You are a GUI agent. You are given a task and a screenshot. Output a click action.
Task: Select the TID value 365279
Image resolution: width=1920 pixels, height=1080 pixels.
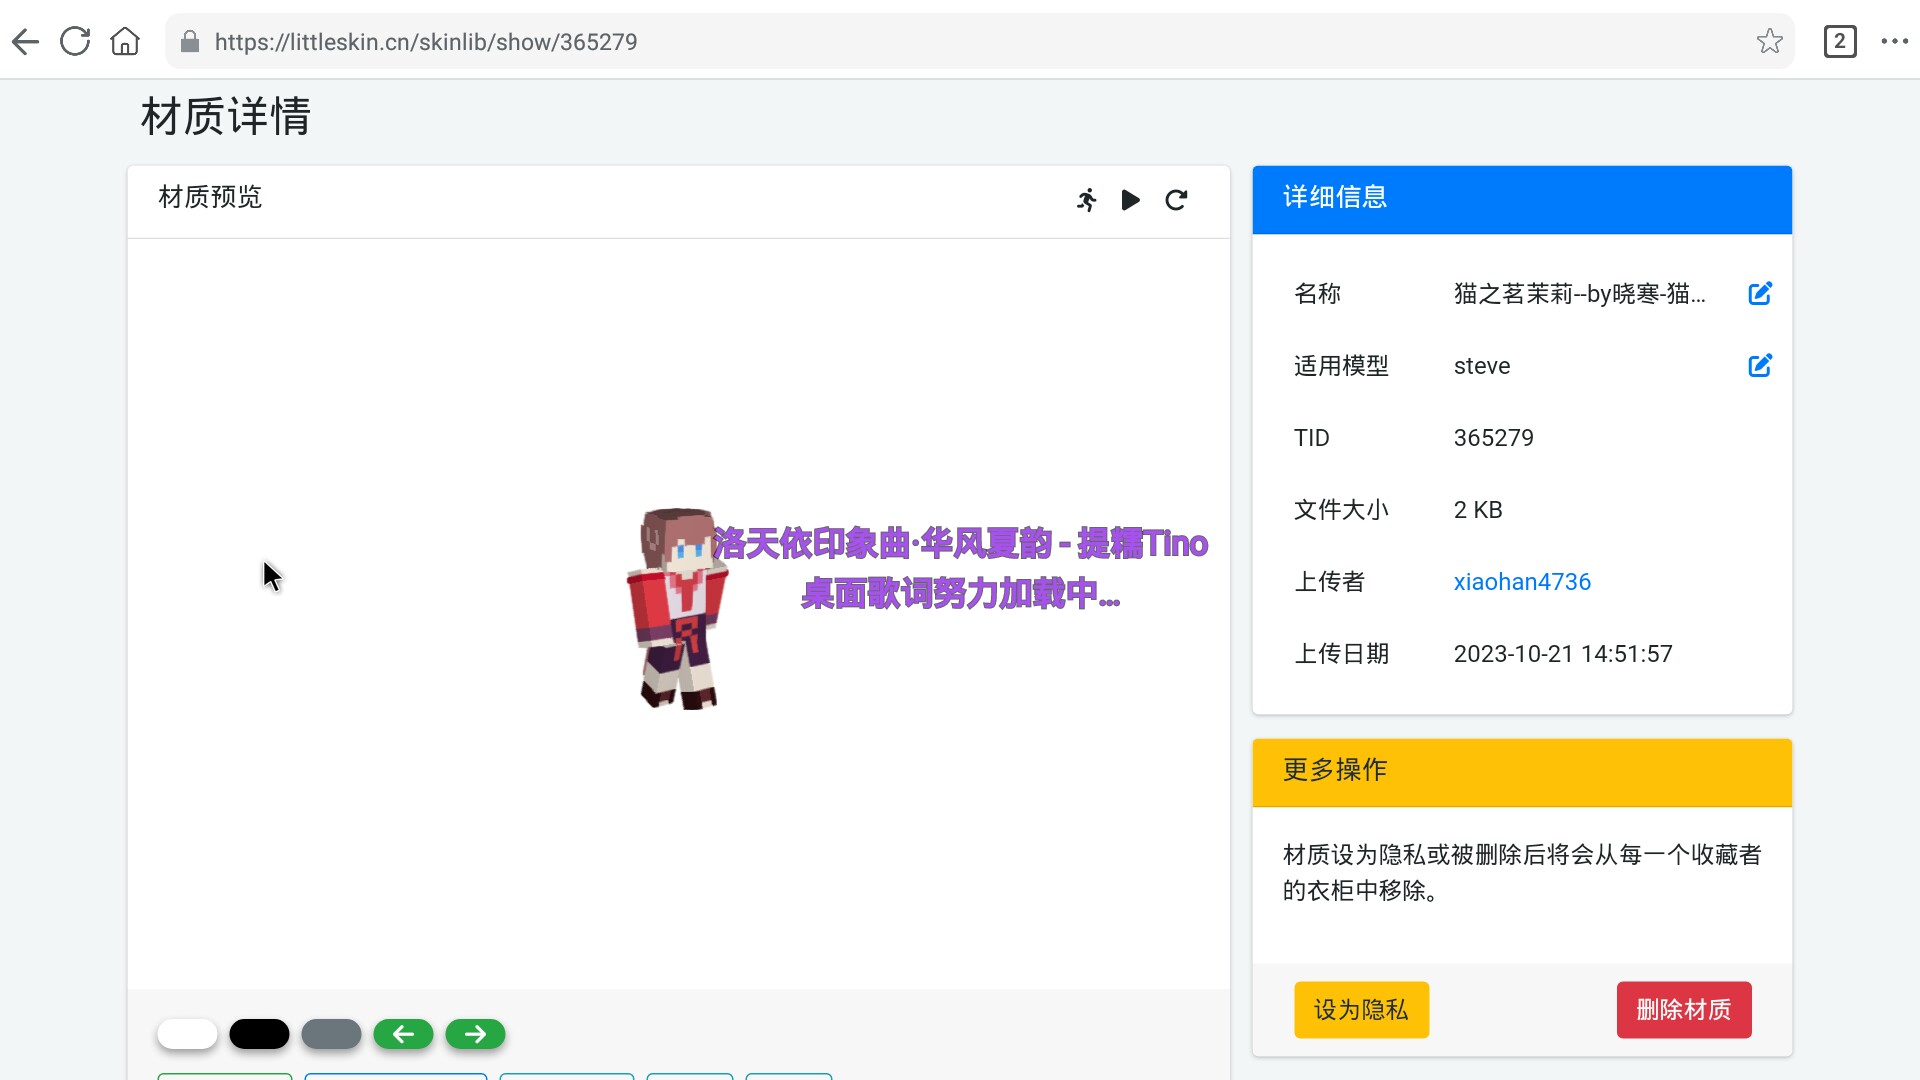point(1493,438)
